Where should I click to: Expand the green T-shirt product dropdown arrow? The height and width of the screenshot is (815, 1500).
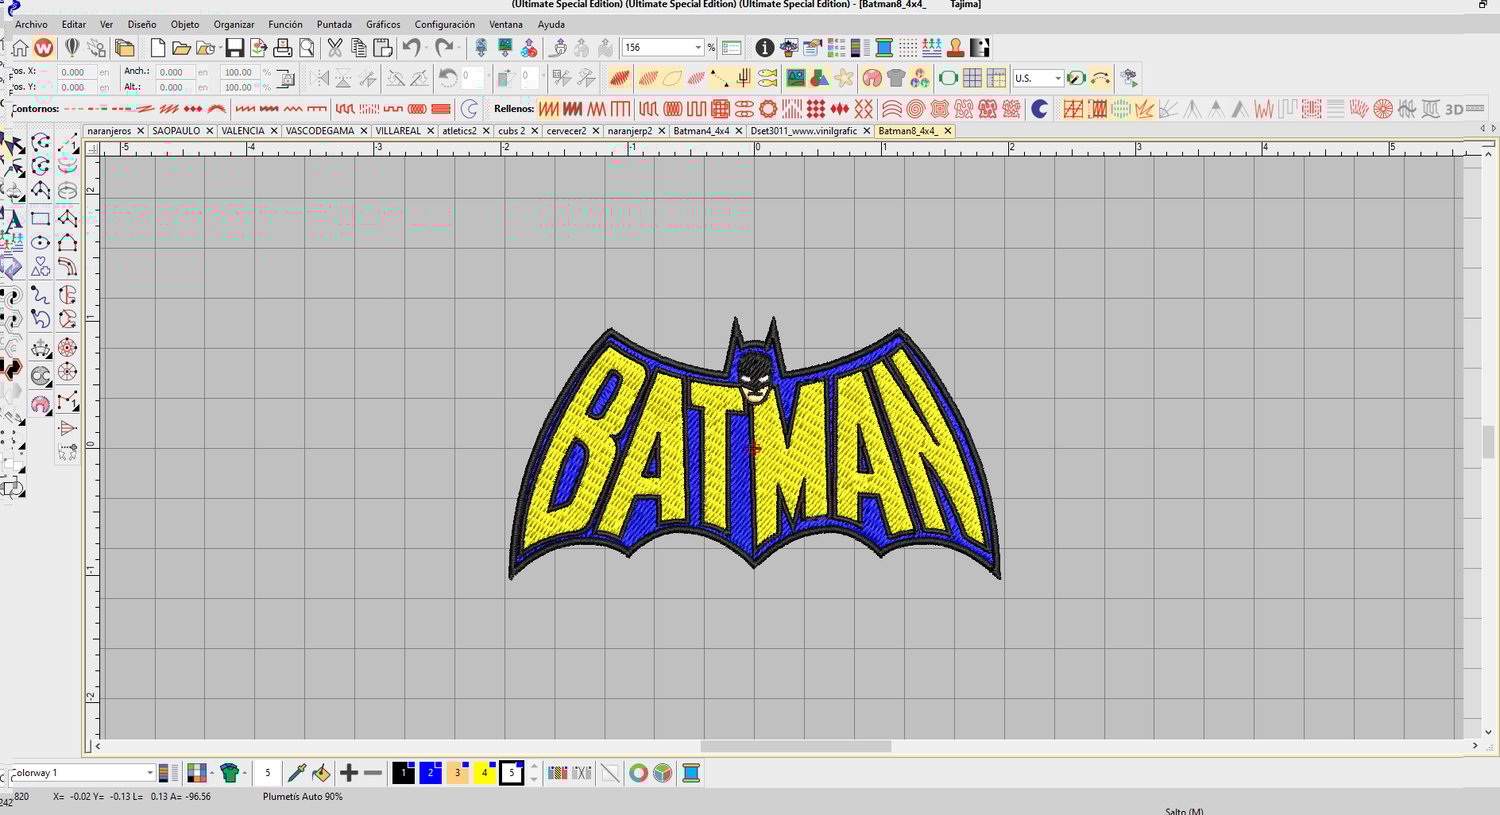pyautogui.click(x=245, y=773)
